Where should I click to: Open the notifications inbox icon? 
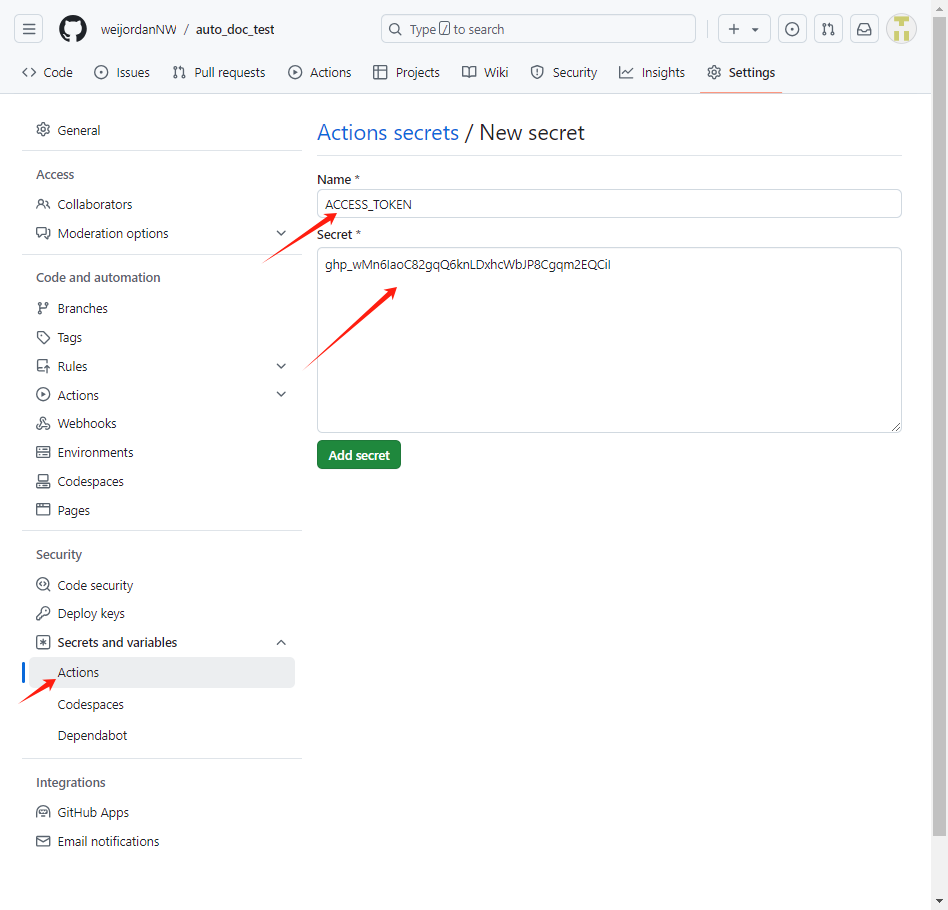point(864,29)
